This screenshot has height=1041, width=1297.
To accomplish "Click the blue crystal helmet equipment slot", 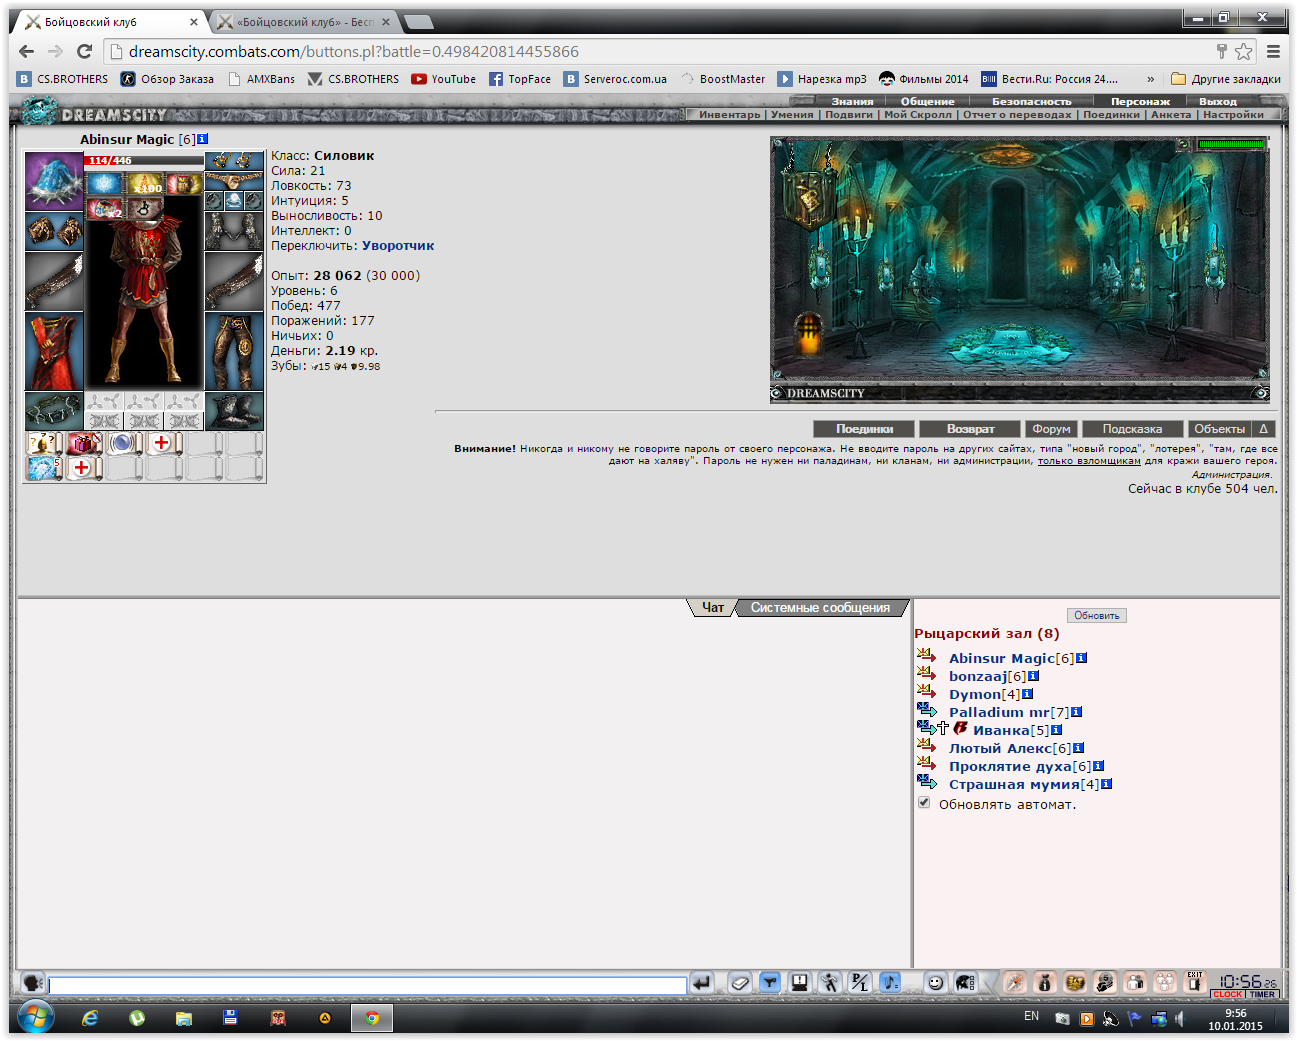I will pos(54,181).
